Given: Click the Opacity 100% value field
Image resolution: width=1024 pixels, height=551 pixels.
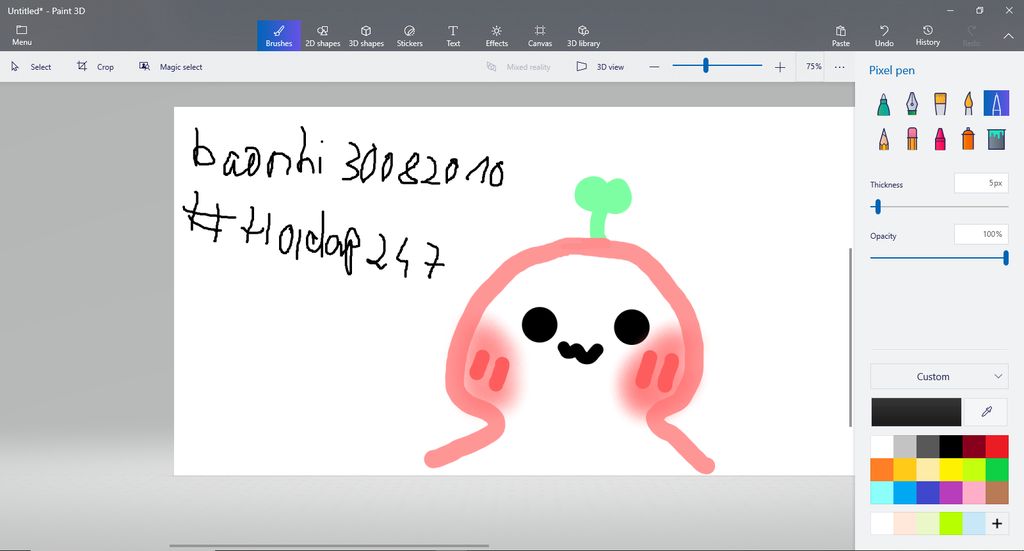Looking at the screenshot, I should (x=981, y=234).
